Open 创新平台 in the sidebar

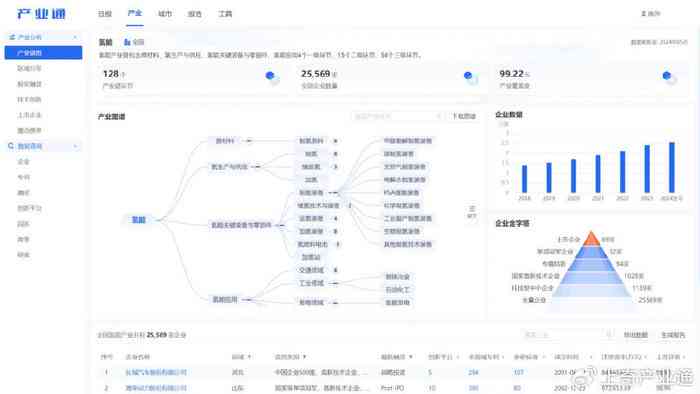pos(29,208)
